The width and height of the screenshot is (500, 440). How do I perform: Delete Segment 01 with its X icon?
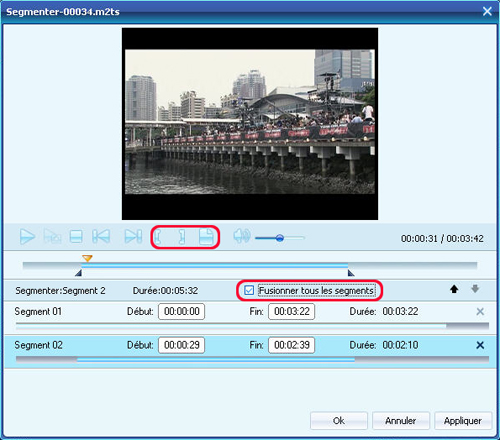click(x=480, y=312)
